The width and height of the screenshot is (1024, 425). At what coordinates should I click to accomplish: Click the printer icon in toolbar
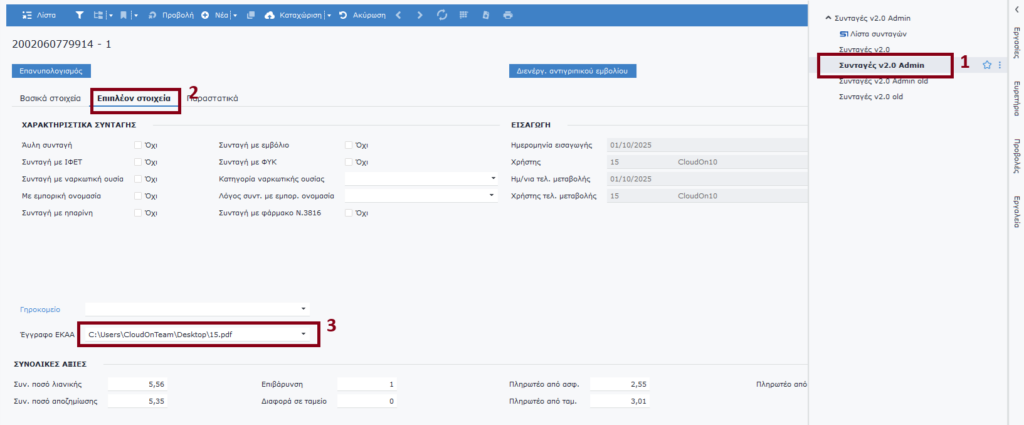click(508, 16)
